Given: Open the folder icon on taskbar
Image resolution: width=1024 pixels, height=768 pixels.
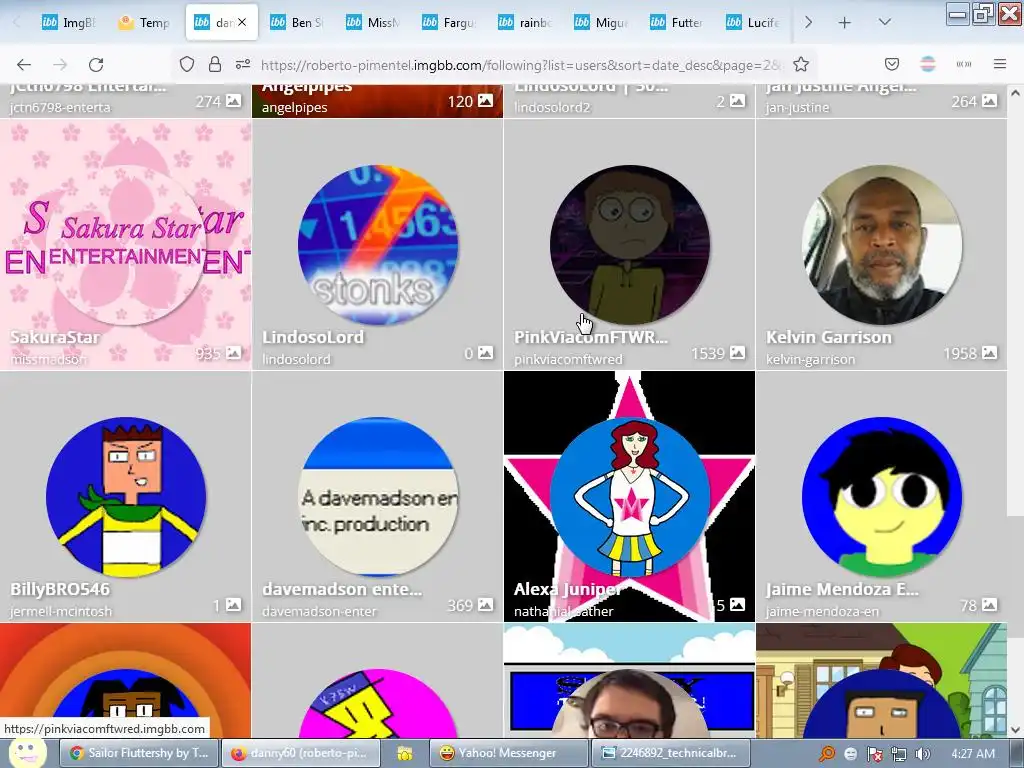Looking at the screenshot, I should [x=405, y=754].
